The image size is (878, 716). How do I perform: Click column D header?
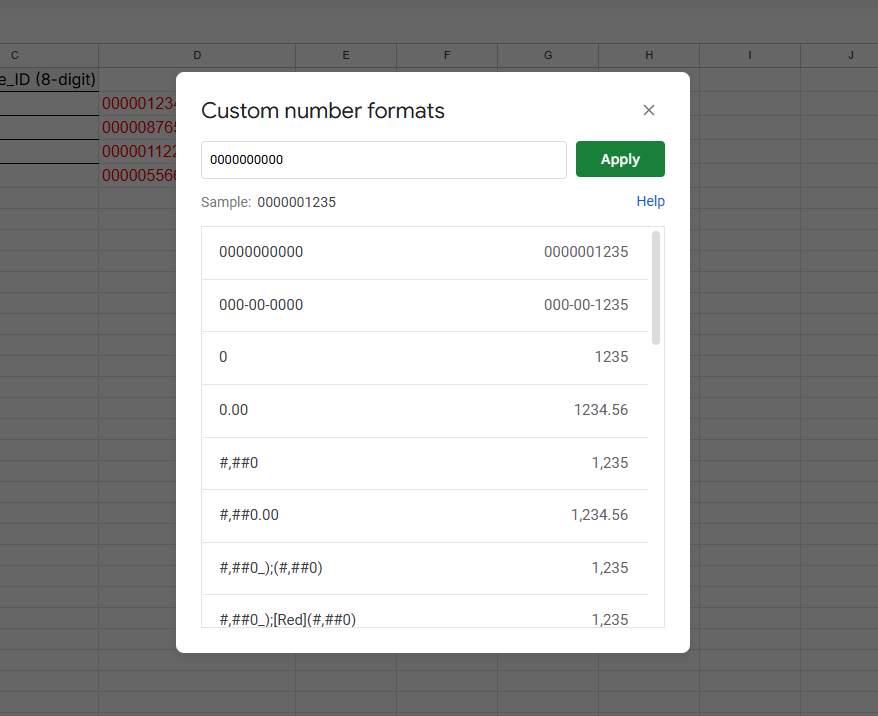(196, 55)
